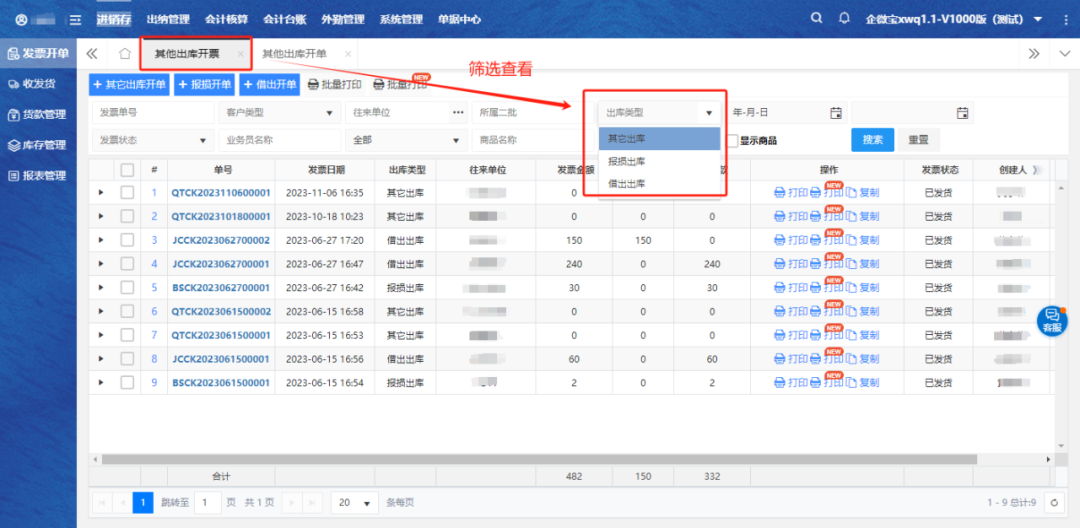Open 库存管理 in the sidebar
This screenshot has height=528, width=1080.
coord(38,145)
